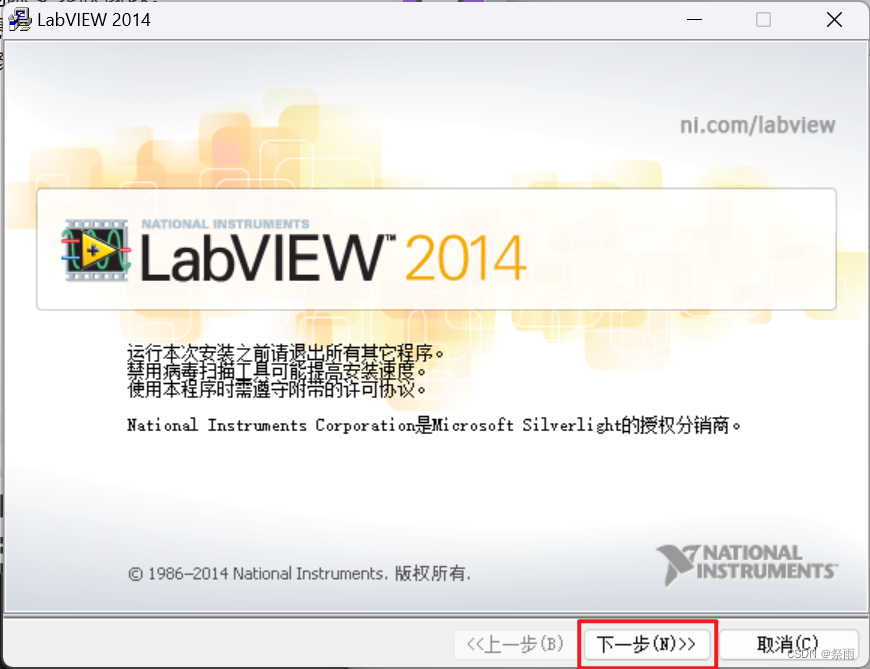The height and width of the screenshot is (669, 870).
Task: Click the text '运行本次安装之前请退出所有其它程序。'
Action: point(286,352)
